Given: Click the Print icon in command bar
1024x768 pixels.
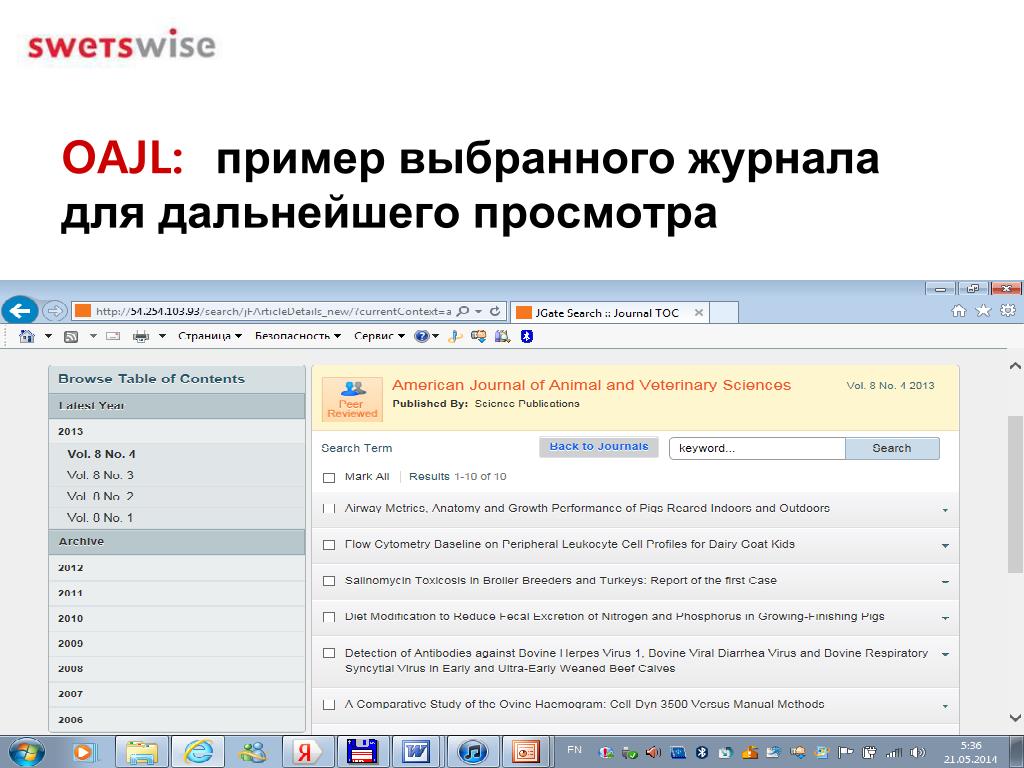Looking at the screenshot, I should (x=140, y=336).
